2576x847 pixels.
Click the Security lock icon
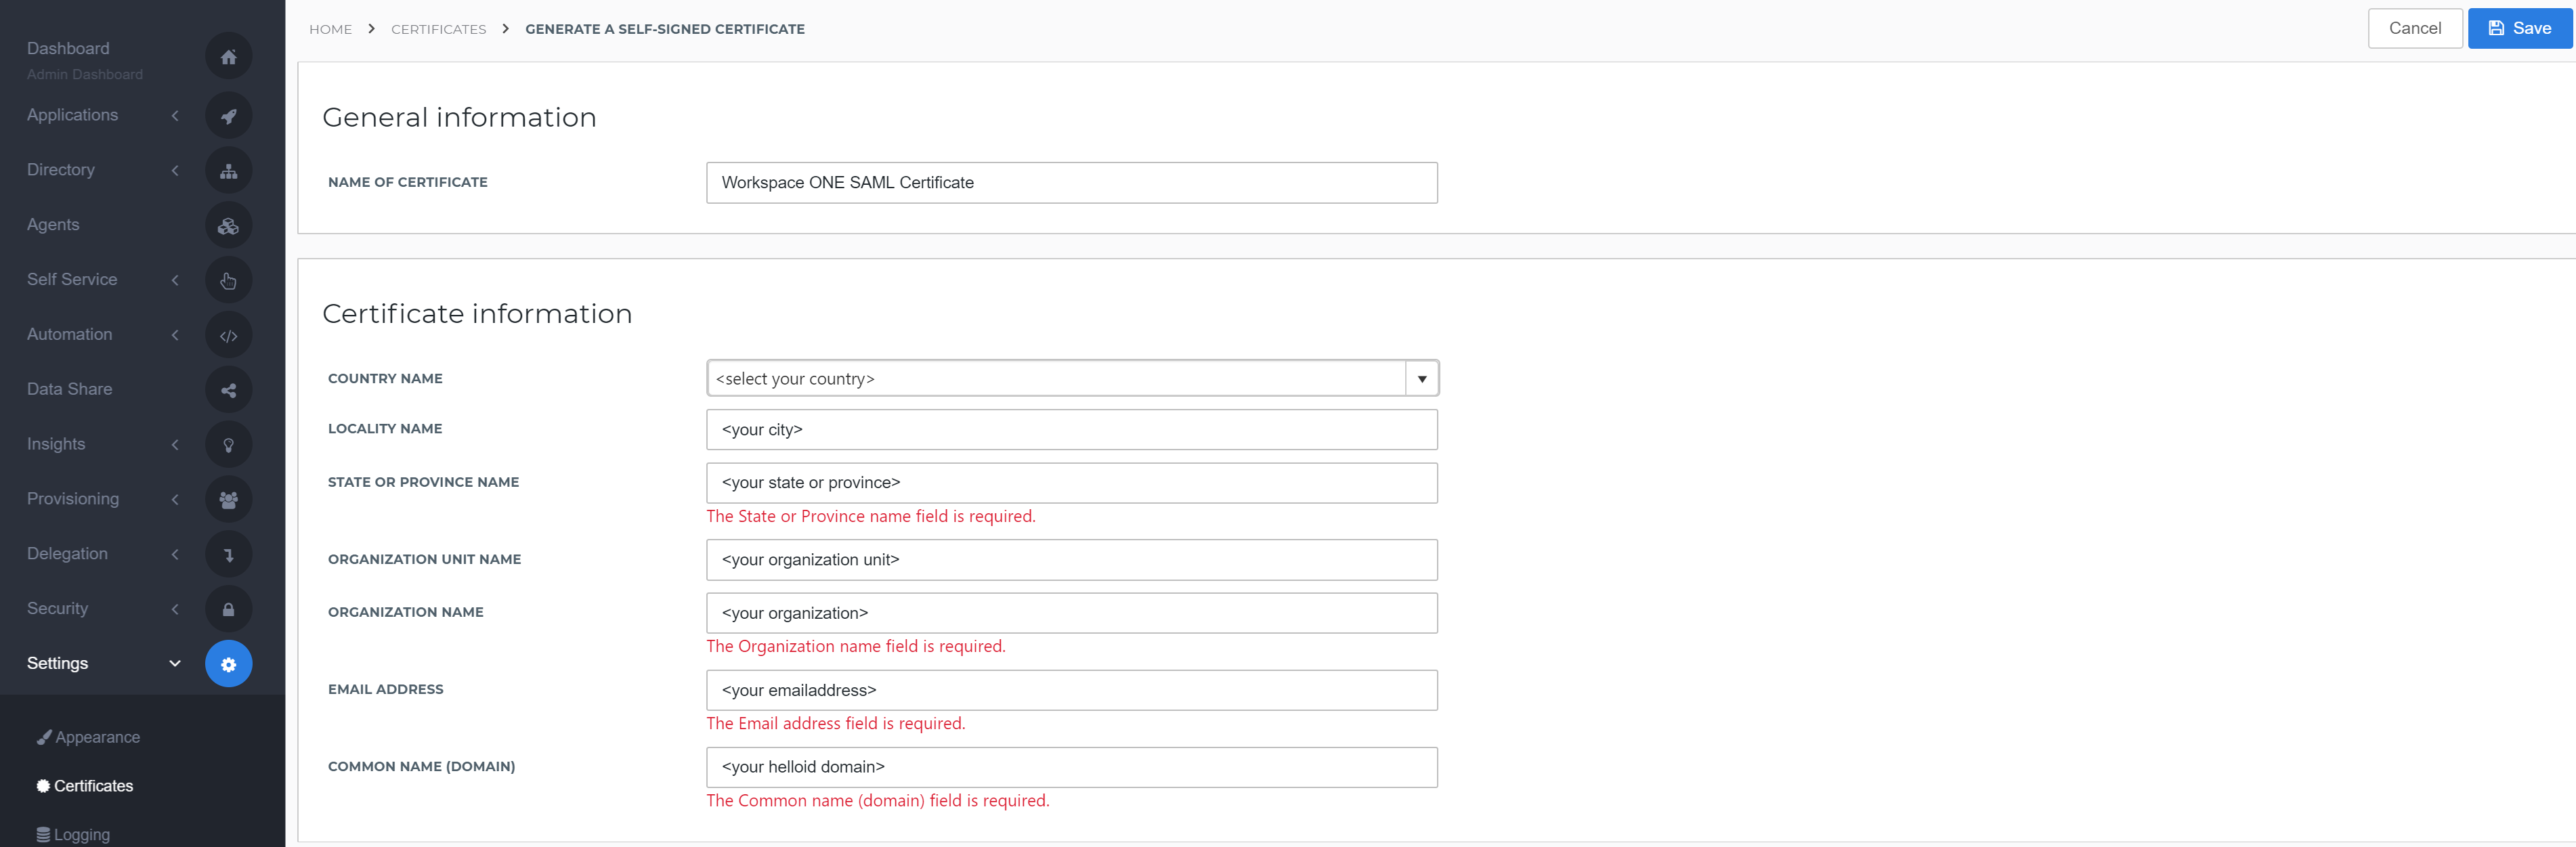pyautogui.click(x=228, y=607)
